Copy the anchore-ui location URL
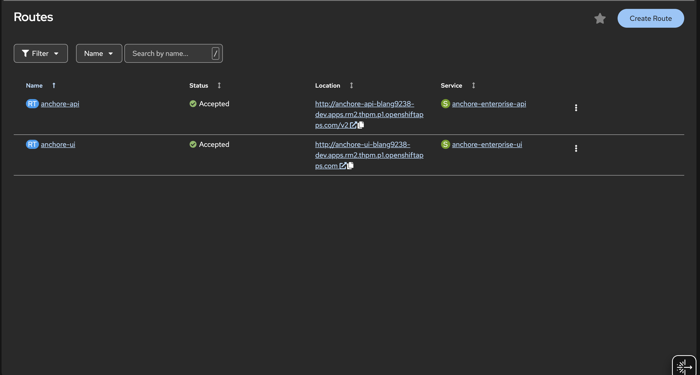The height and width of the screenshot is (375, 700). [x=350, y=166]
